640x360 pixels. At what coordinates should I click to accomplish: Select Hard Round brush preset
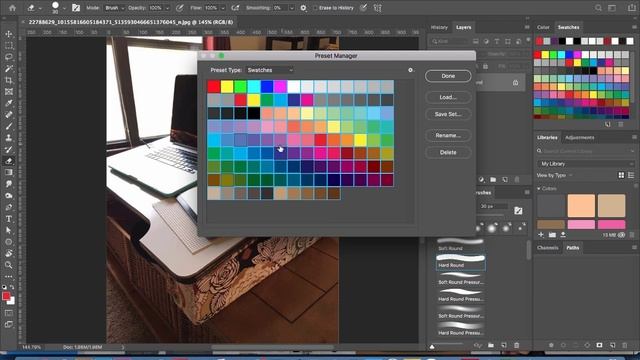[461, 262]
